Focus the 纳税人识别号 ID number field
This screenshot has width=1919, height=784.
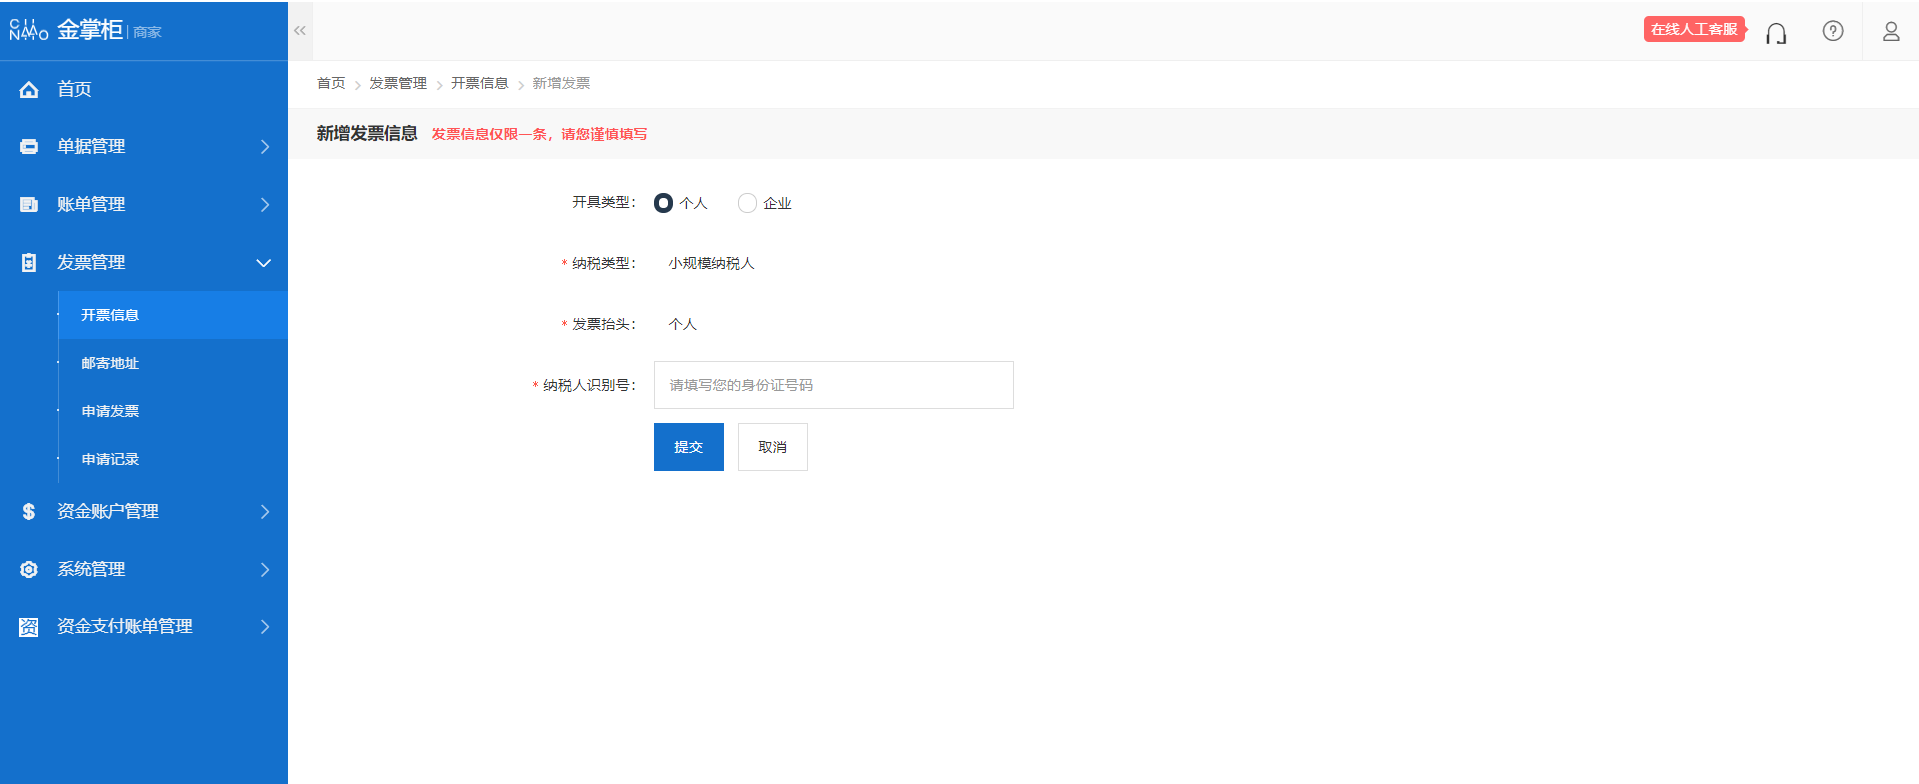point(834,385)
